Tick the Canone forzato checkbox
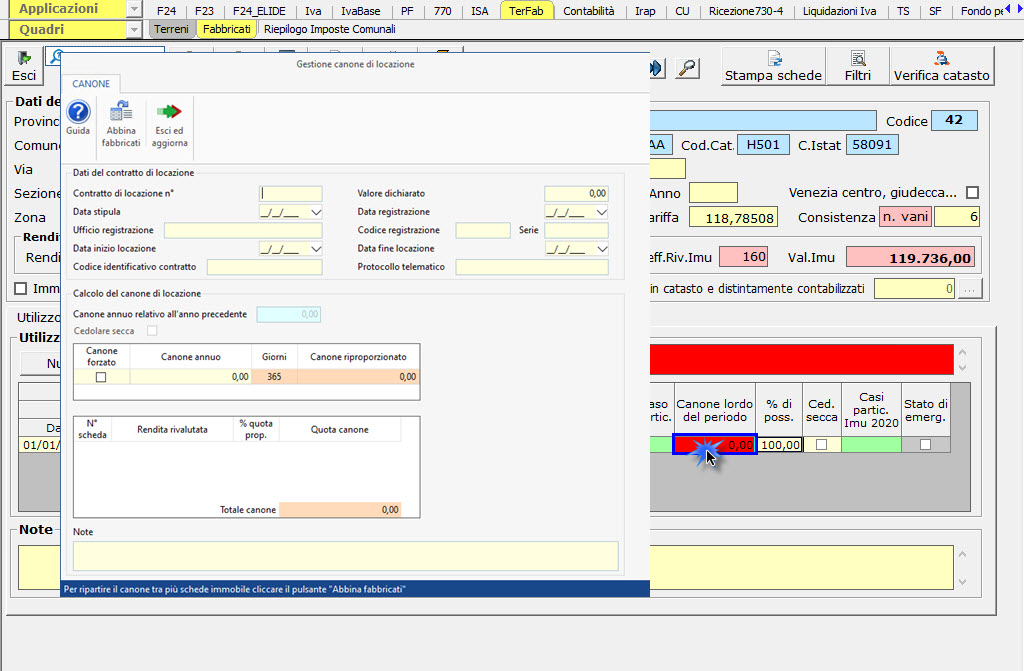The height and width of the screenshot is (671, 1024). tap(101, 377)
